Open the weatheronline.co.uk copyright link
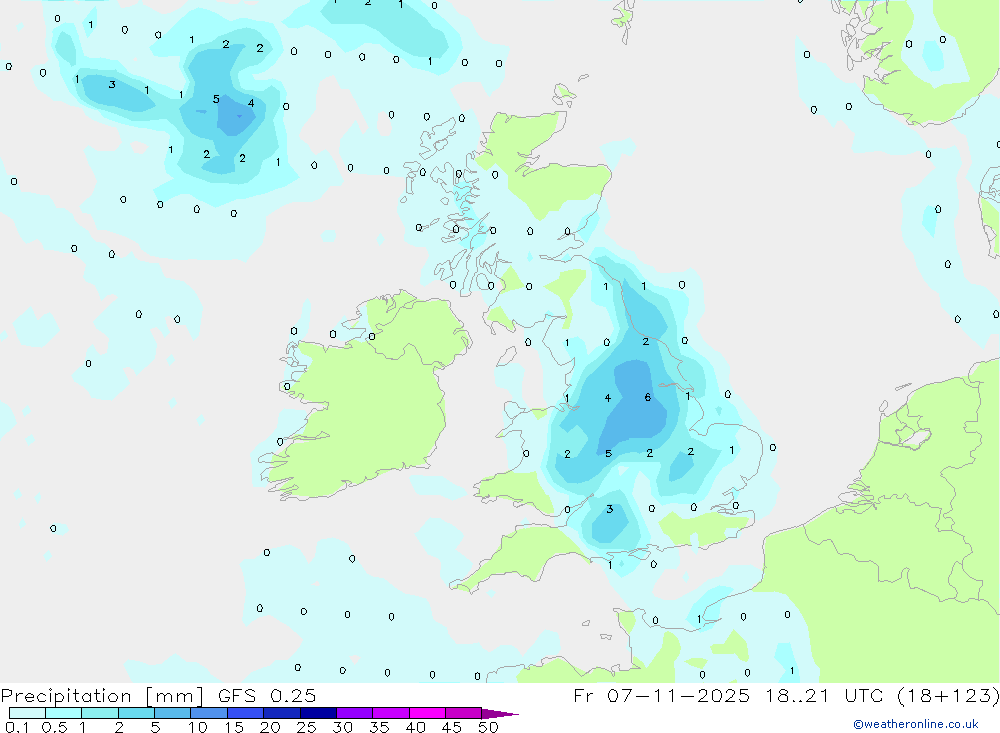Screen dimensions: 1000x733 pos(916,723)
